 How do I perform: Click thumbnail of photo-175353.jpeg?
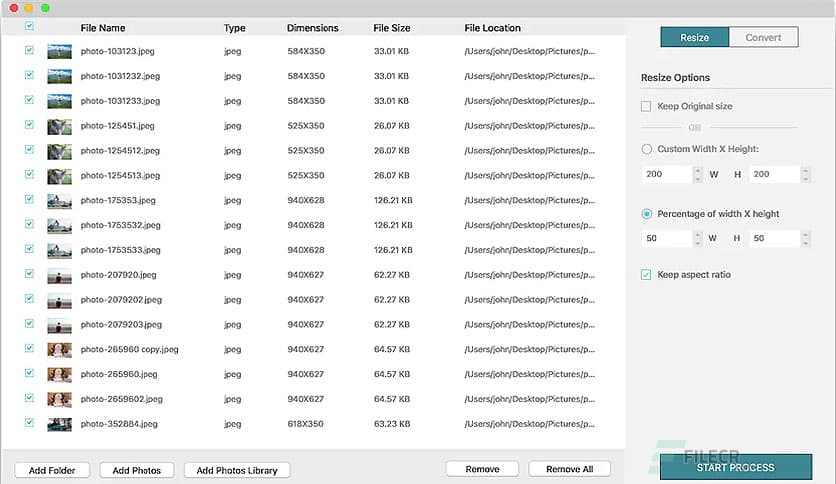pos(59,200)
